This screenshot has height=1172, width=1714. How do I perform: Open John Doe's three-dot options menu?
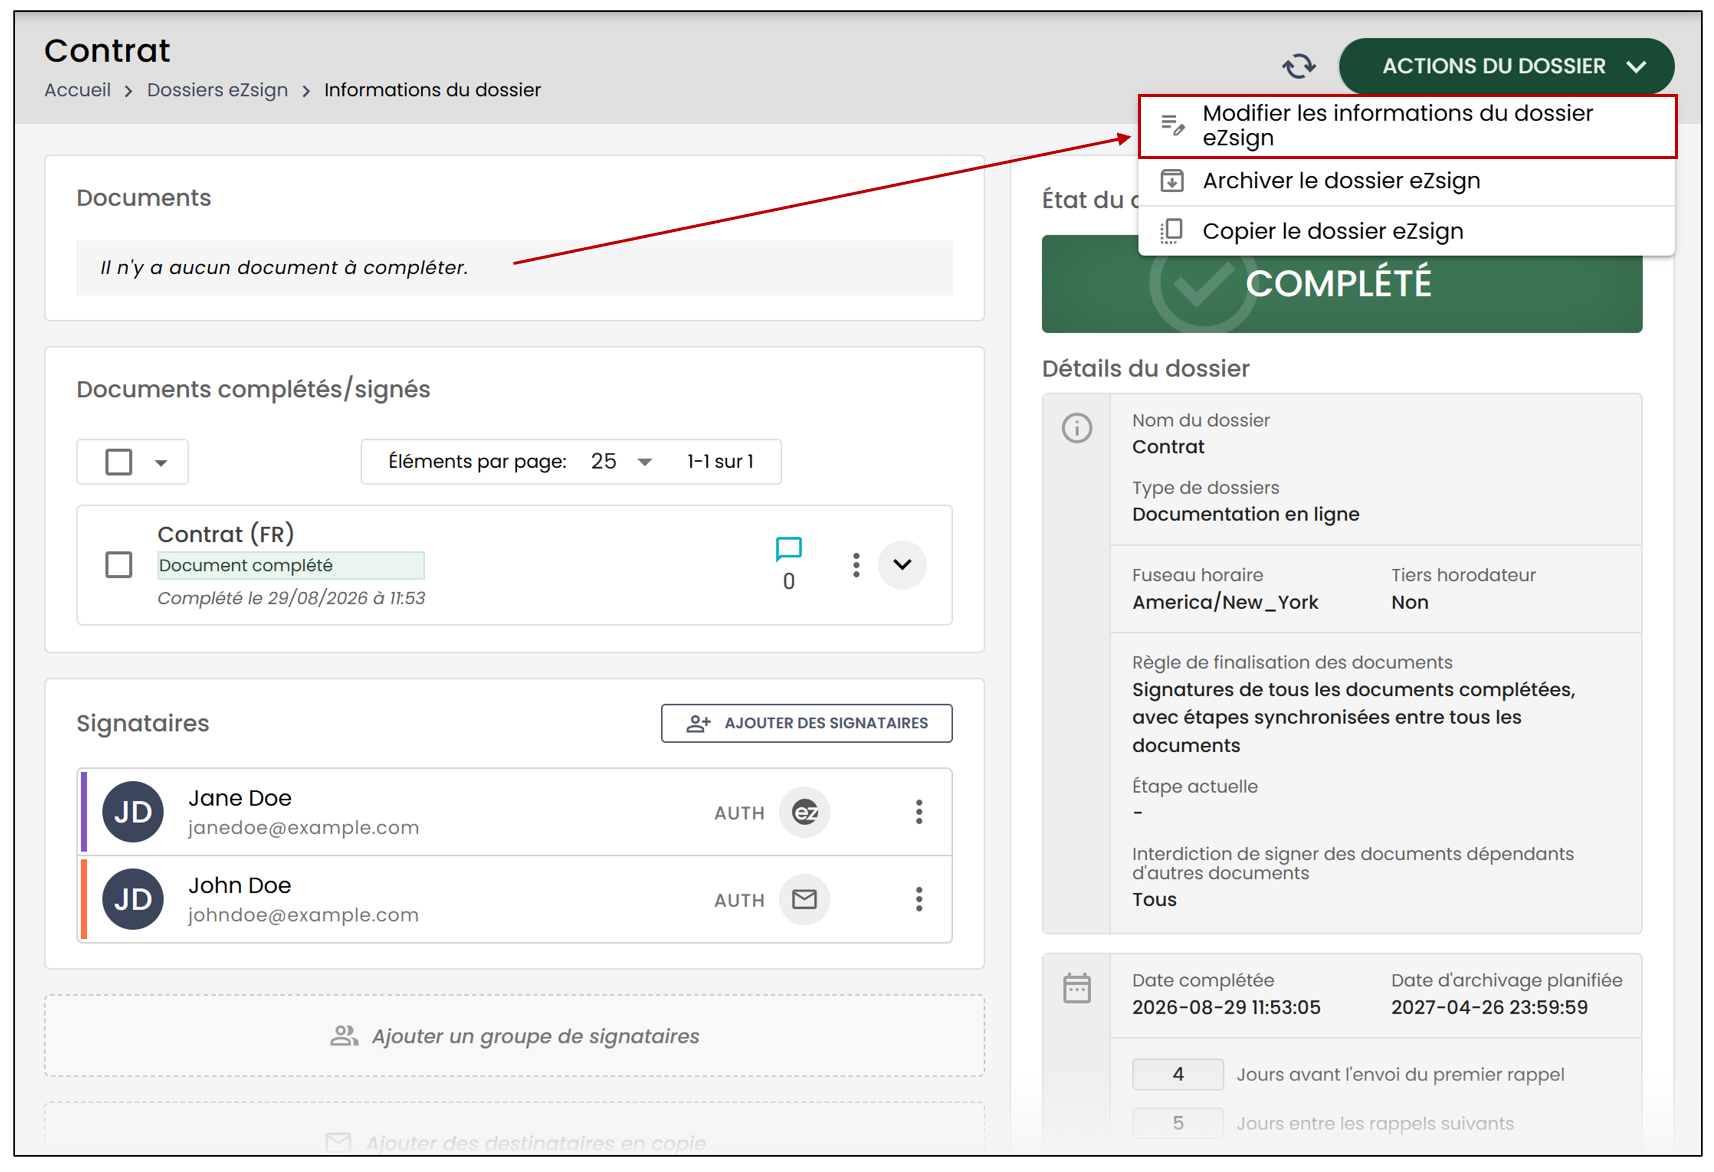click(x=919, y=899)
